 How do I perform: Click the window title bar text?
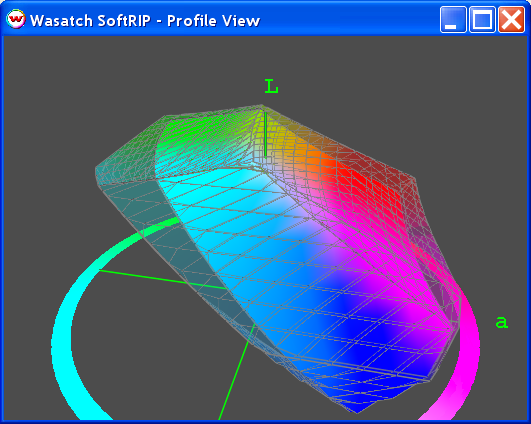[x=145, y=21]
